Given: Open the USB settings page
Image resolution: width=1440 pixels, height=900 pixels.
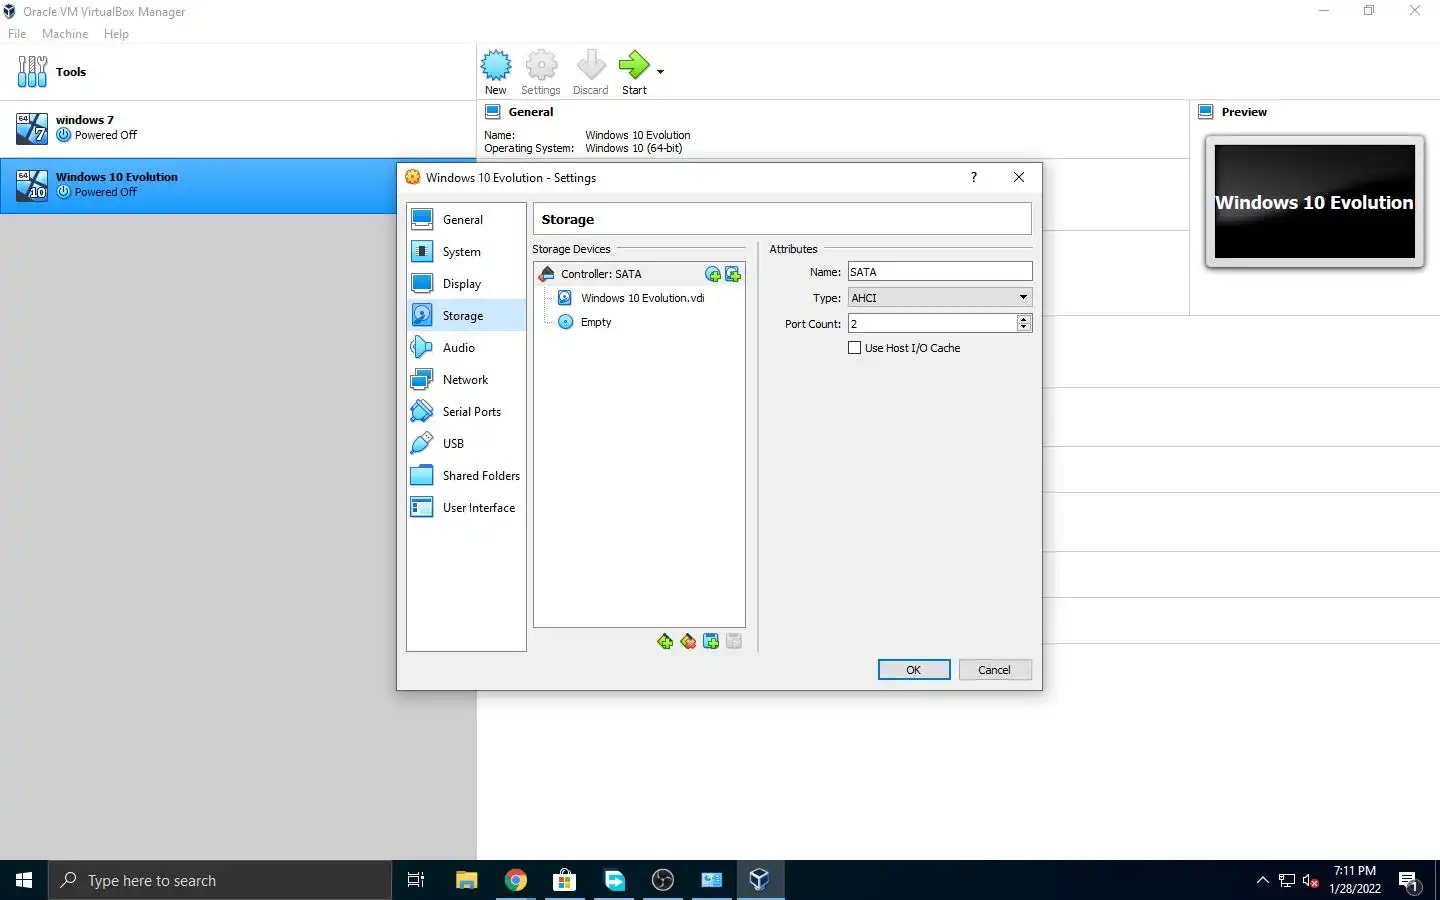Looking at the screenshot, I should click(x=466, y=444).
